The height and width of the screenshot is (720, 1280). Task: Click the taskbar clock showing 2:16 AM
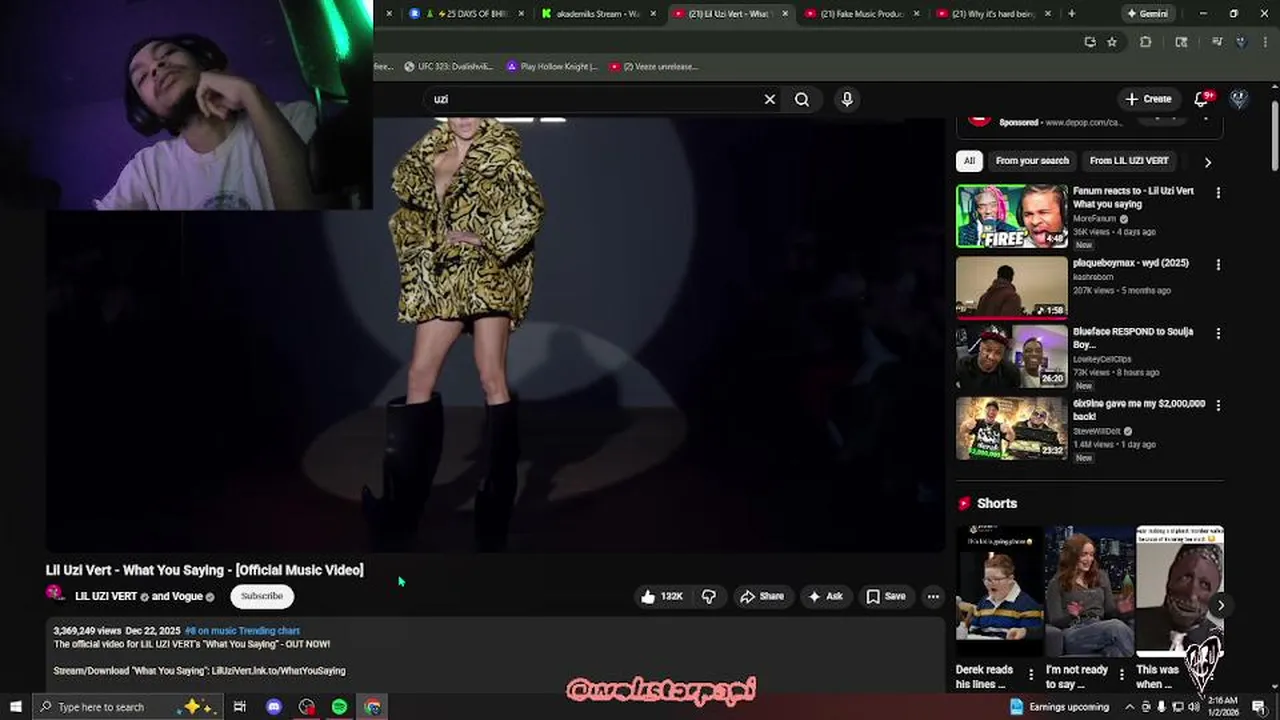point(1222,707)
